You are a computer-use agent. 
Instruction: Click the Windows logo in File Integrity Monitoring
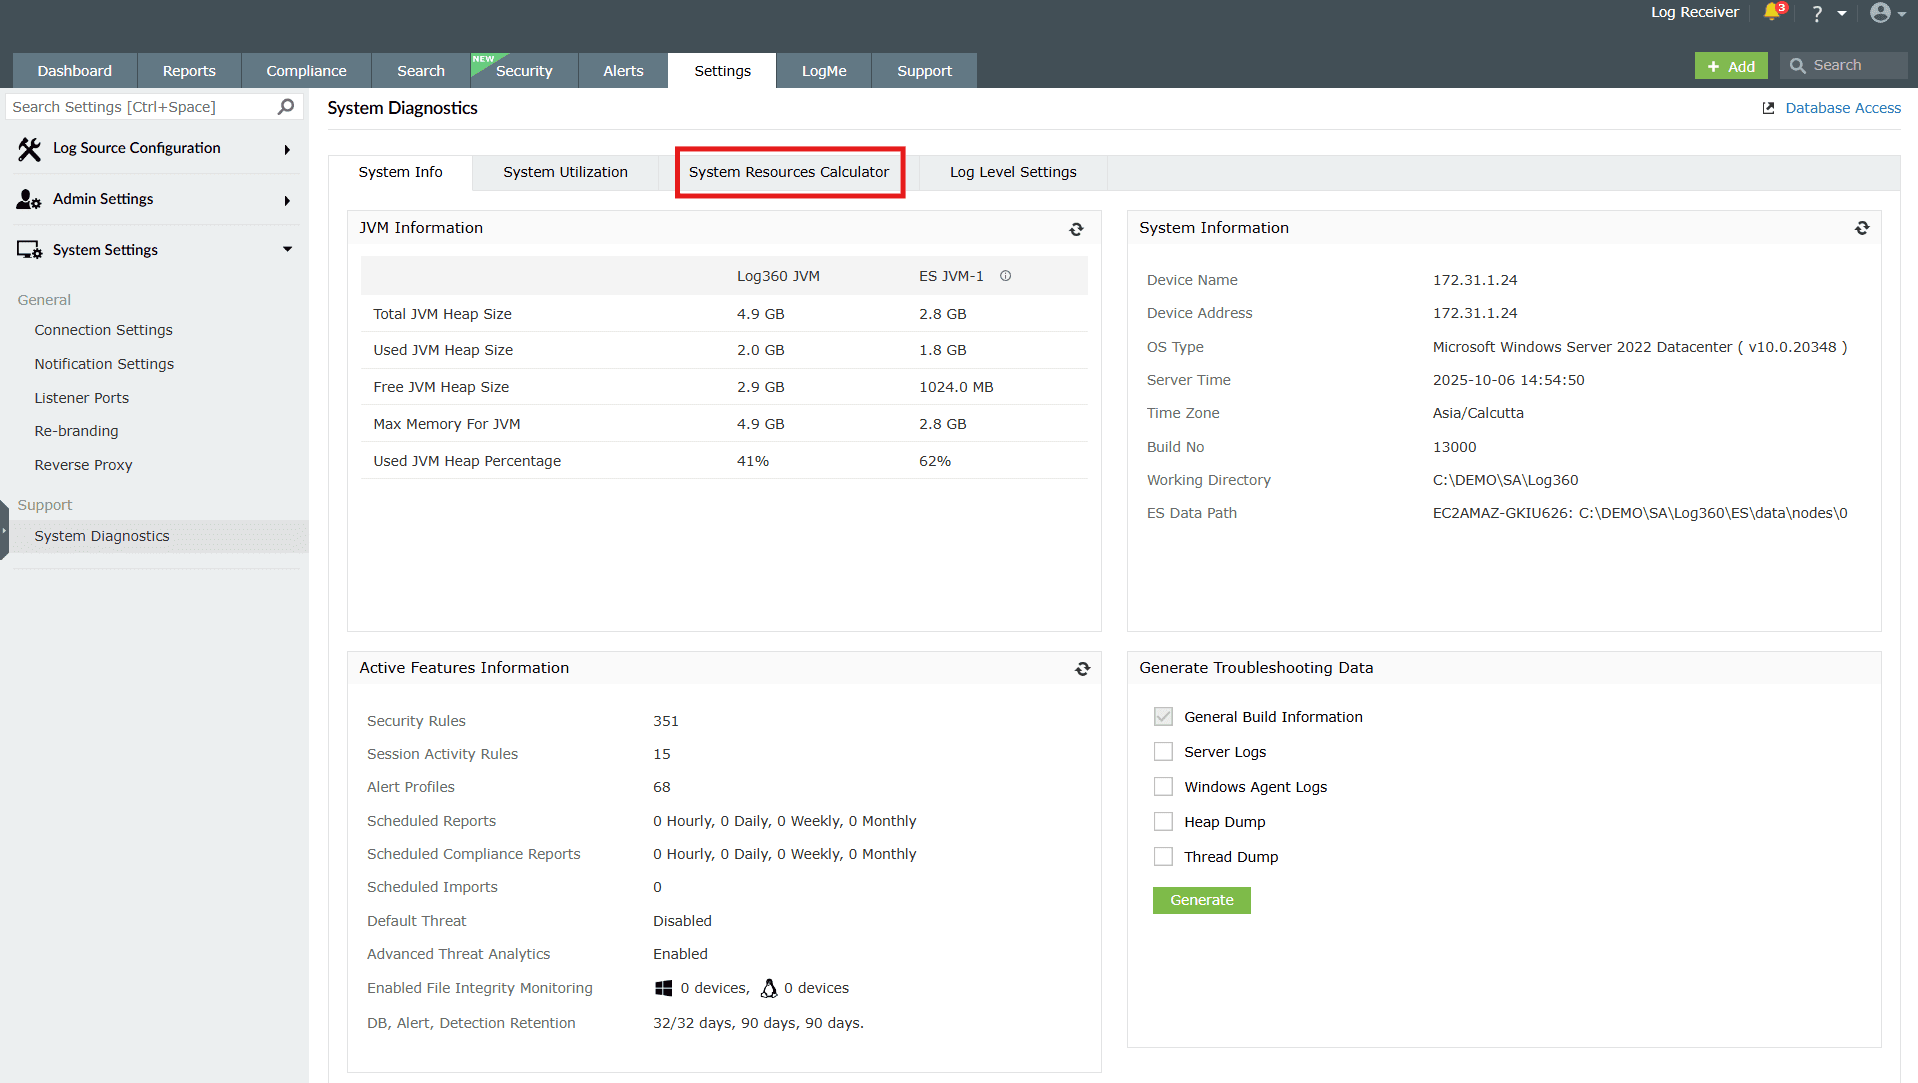663,988
